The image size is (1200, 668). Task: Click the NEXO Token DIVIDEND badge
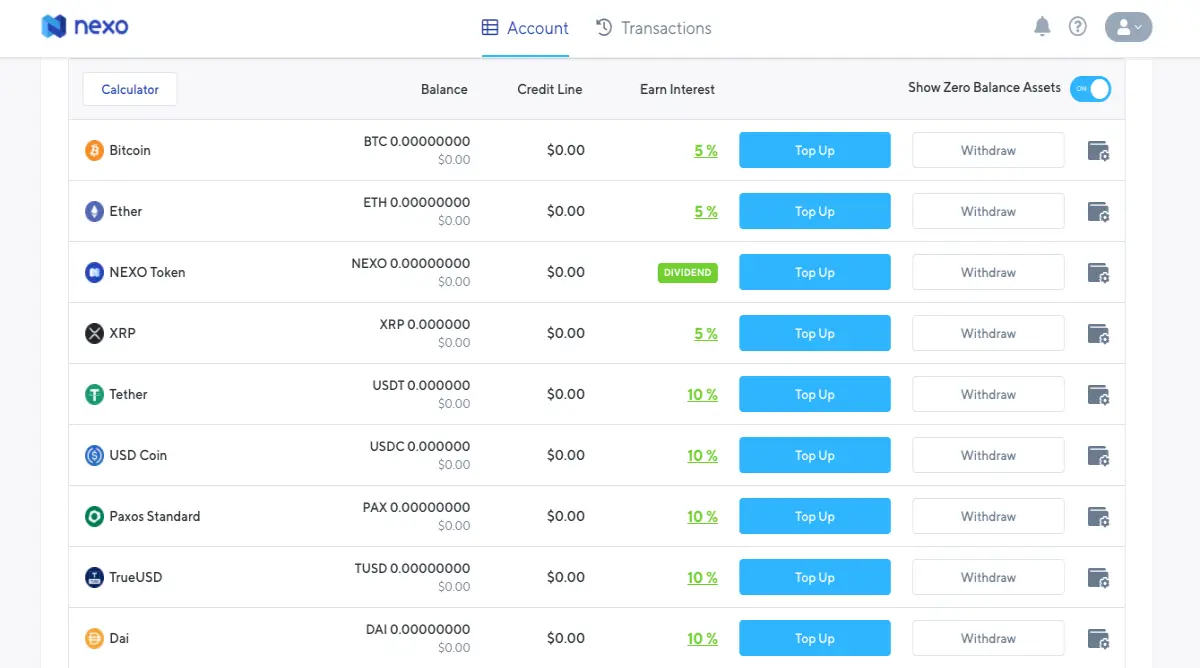[688, 272]
